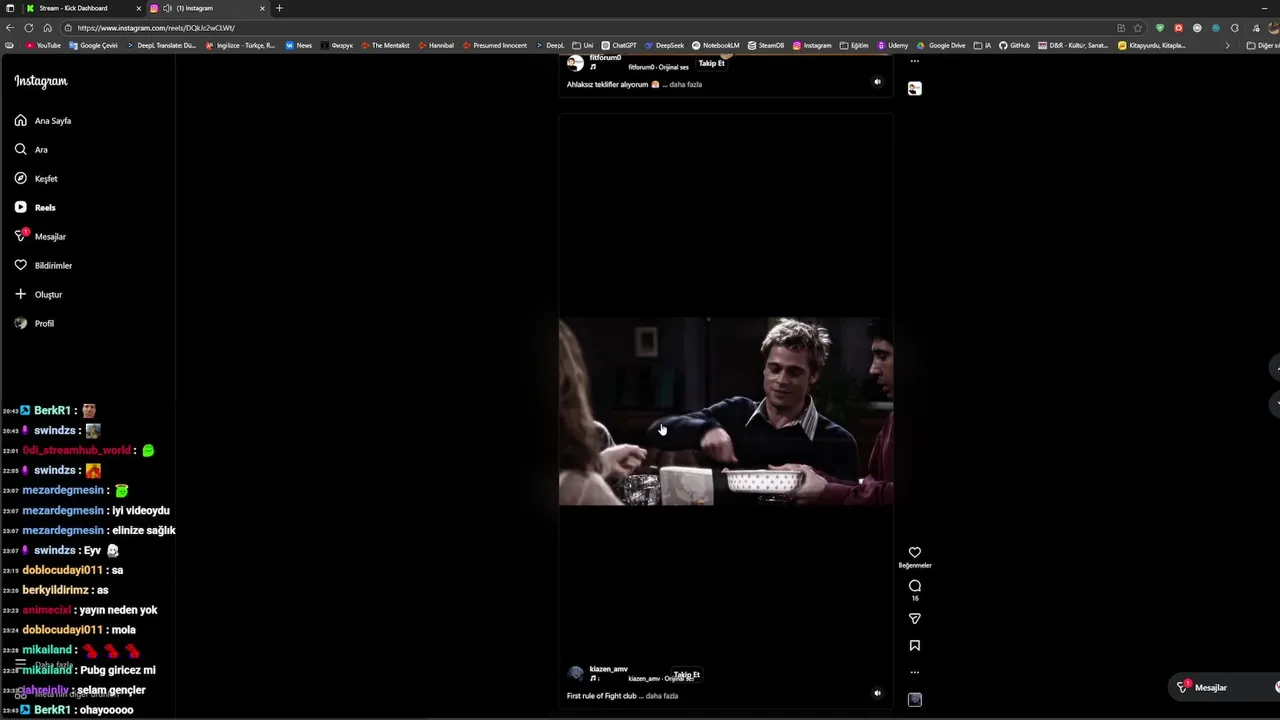Open Google Drive bookmark
1280x720 pixels.
[941, 45]
